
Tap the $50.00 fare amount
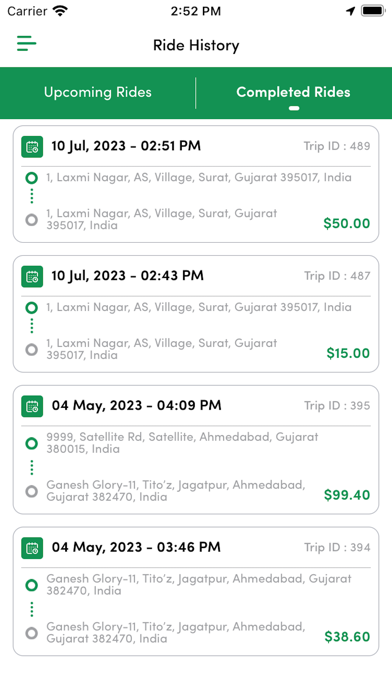347,223
